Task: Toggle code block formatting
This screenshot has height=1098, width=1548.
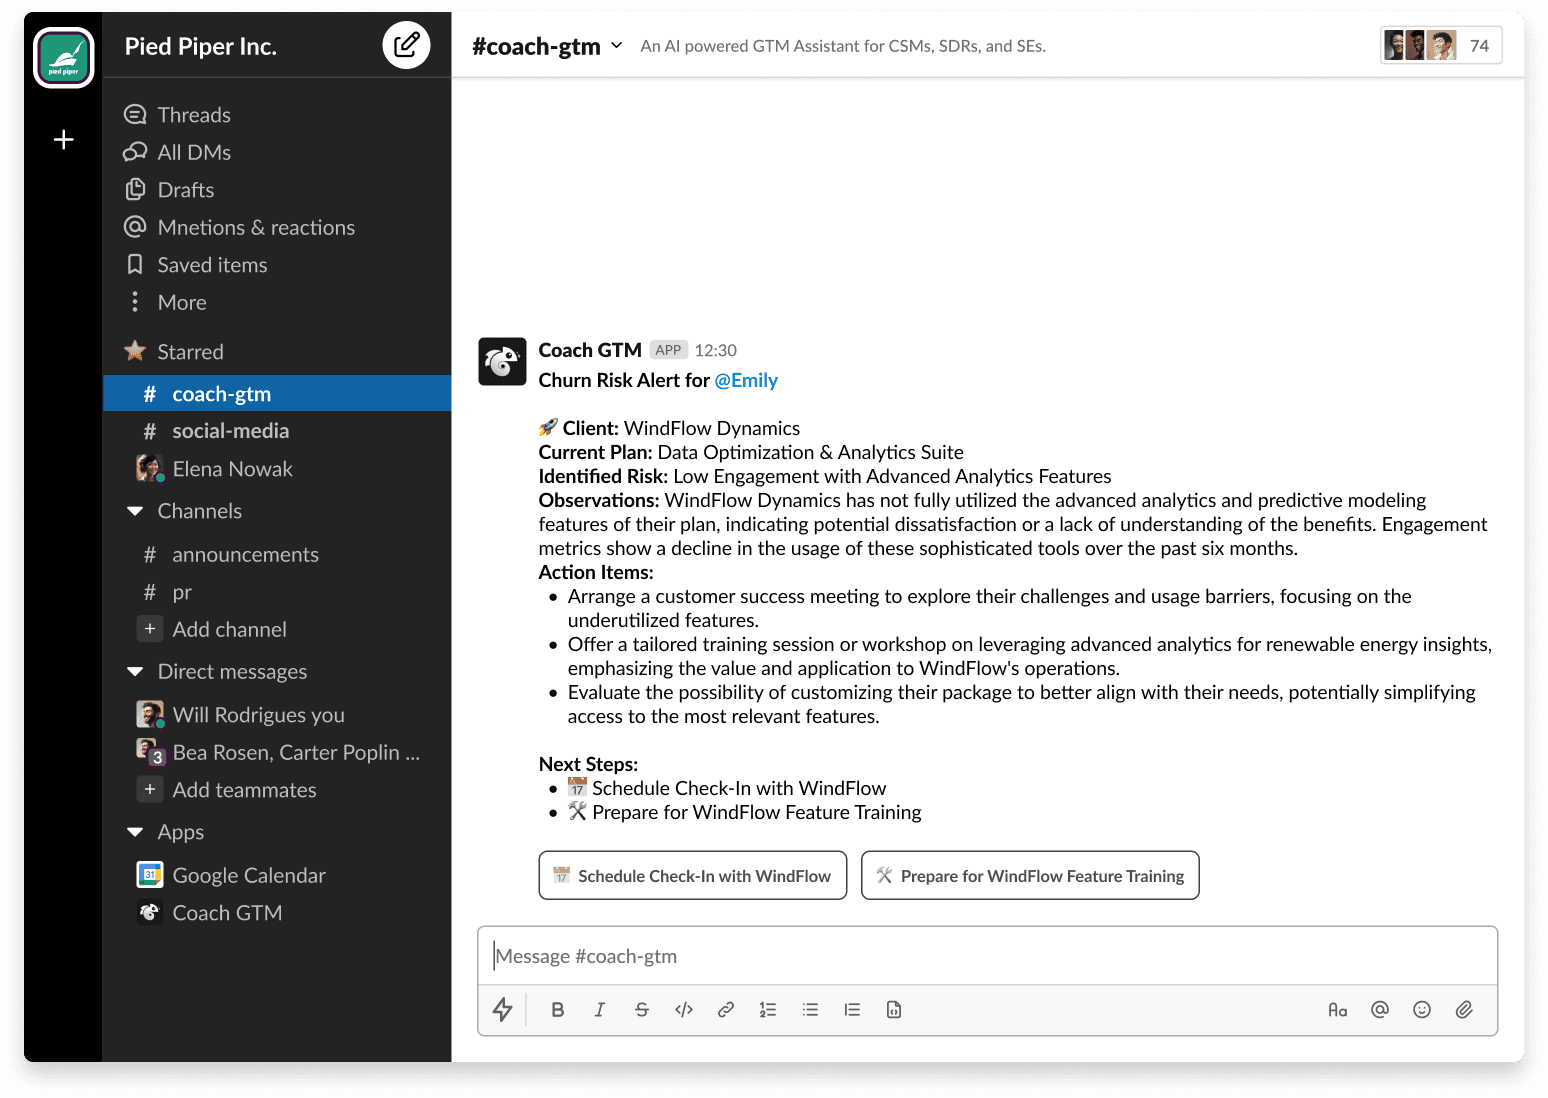Action: click(x=894, y=1010)
